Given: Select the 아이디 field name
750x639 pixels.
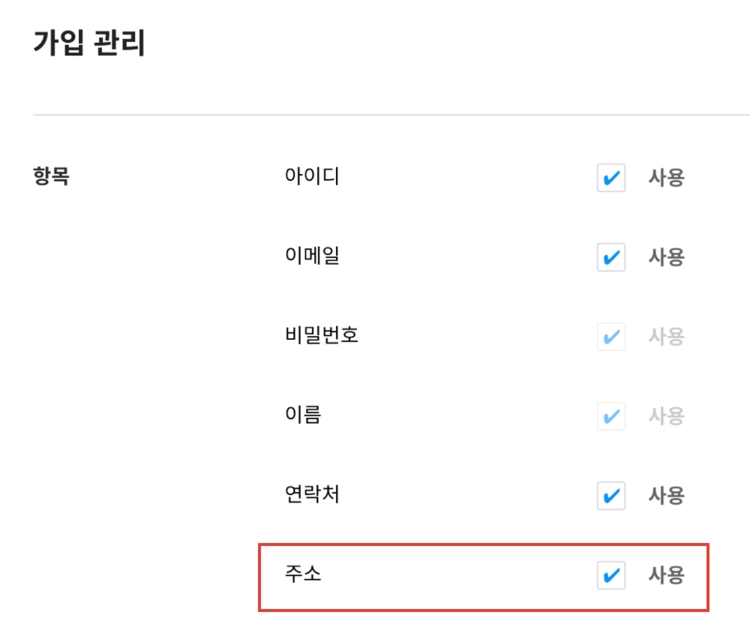Looking at the screenshot, I should tap(312, 177).
